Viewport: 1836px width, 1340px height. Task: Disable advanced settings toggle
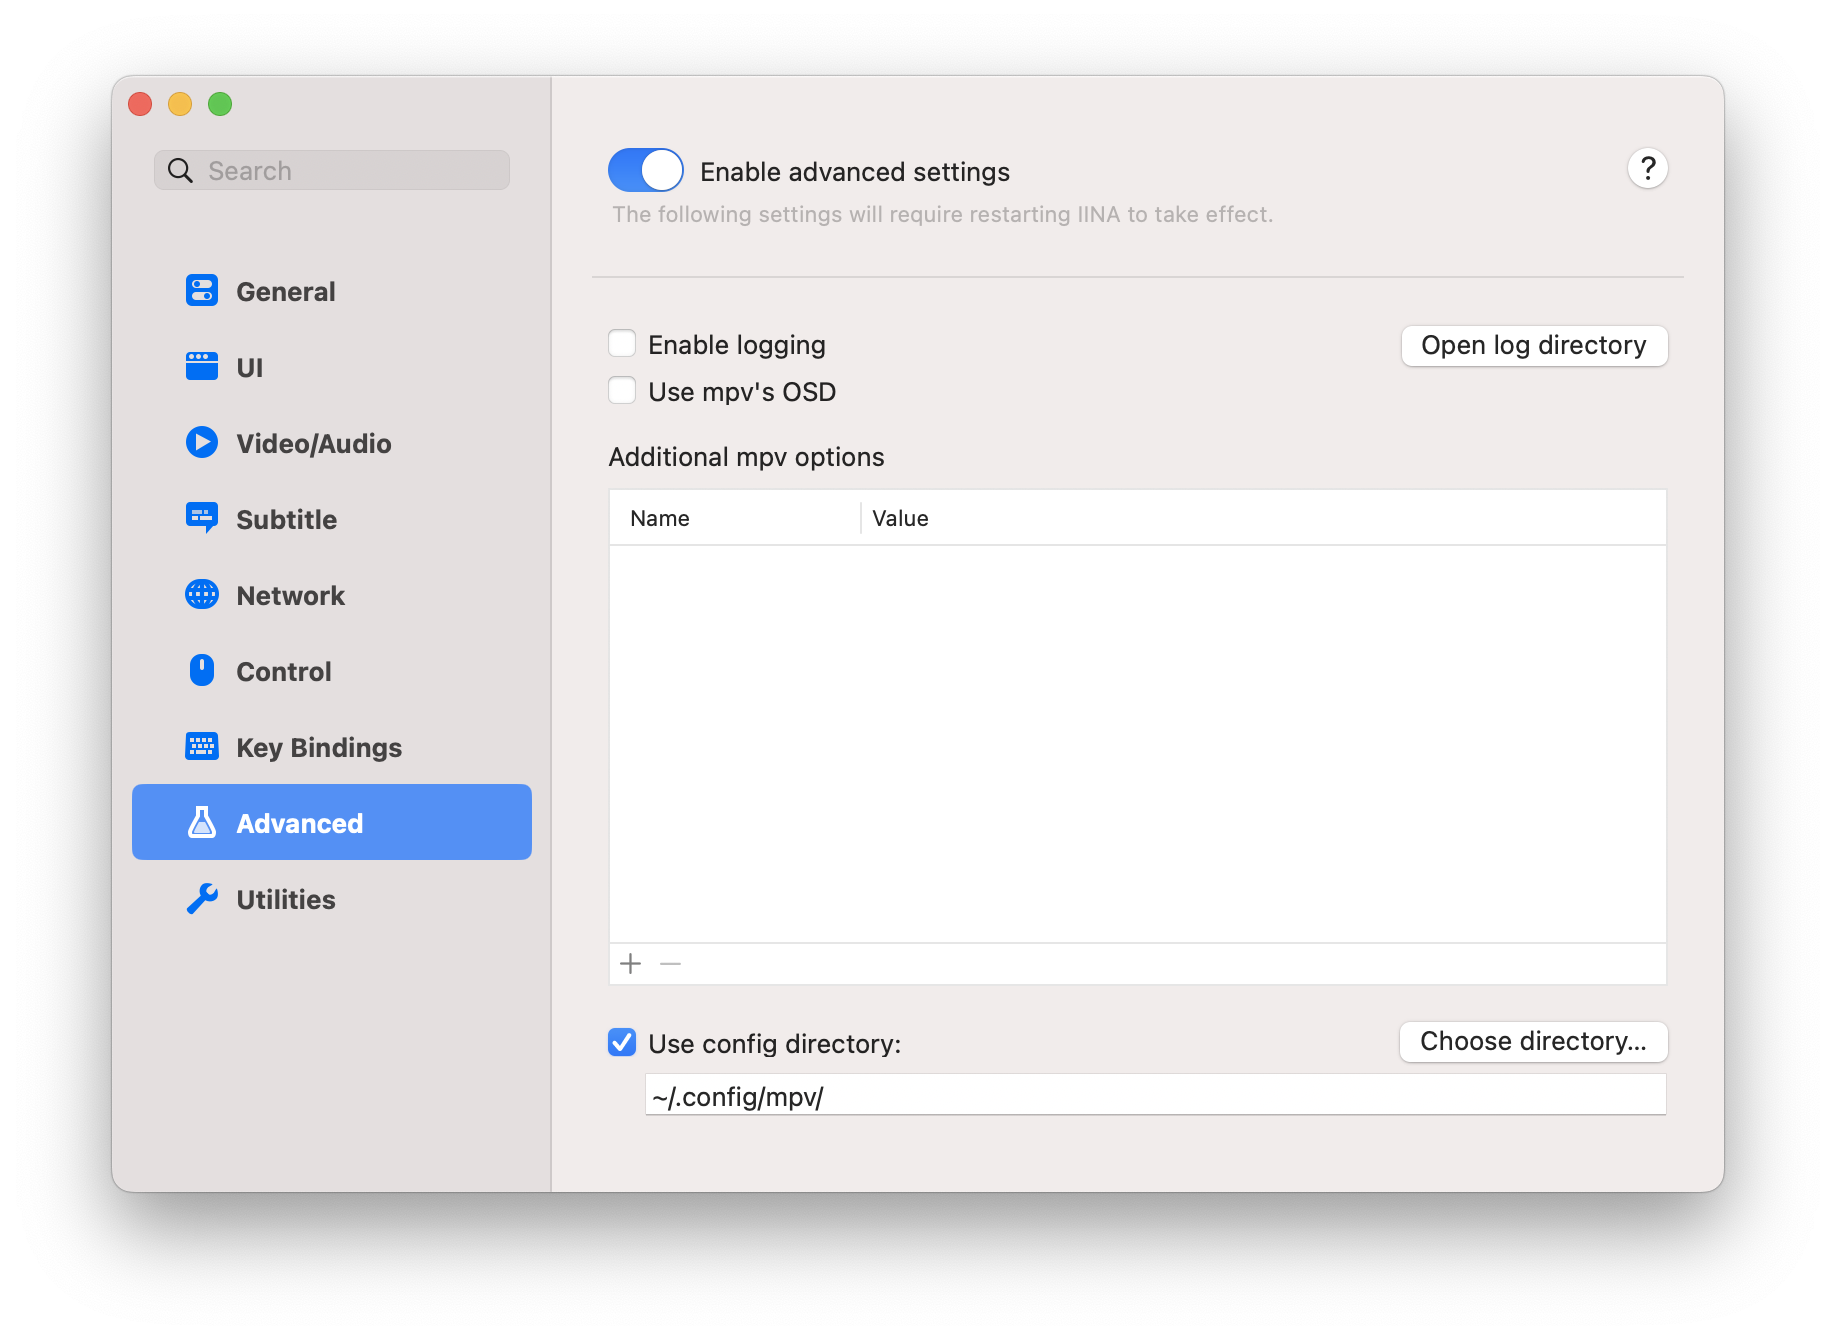coord(645,170)
